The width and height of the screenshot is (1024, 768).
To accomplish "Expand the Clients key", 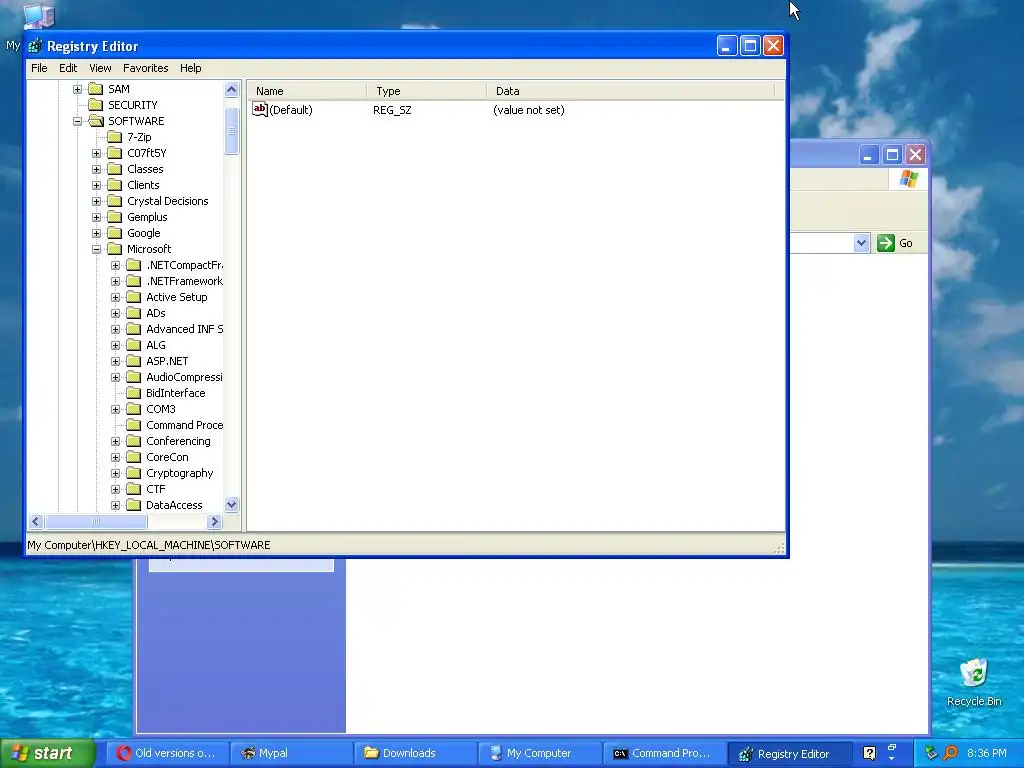I will 97,185.
